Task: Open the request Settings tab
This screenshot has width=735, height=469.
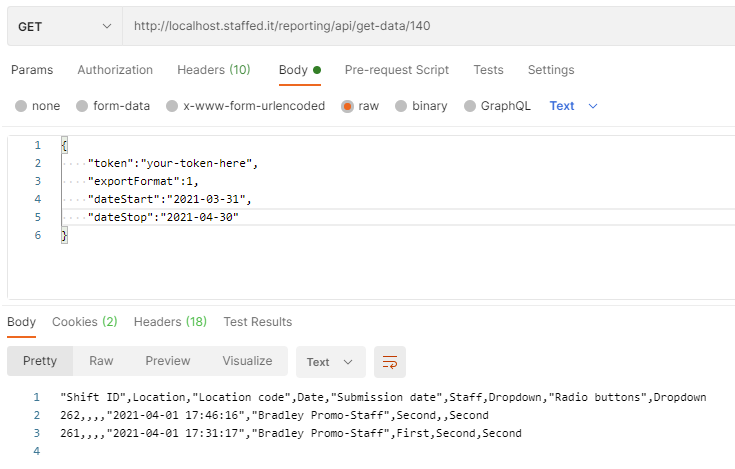Action: 551,70
